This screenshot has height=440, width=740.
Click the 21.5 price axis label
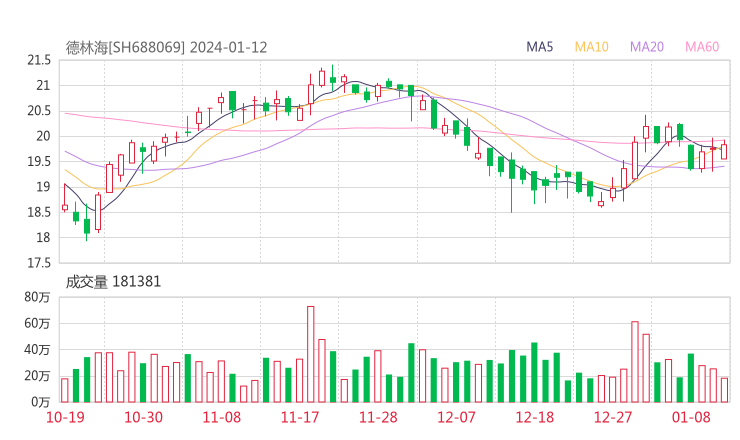(39, 60)
